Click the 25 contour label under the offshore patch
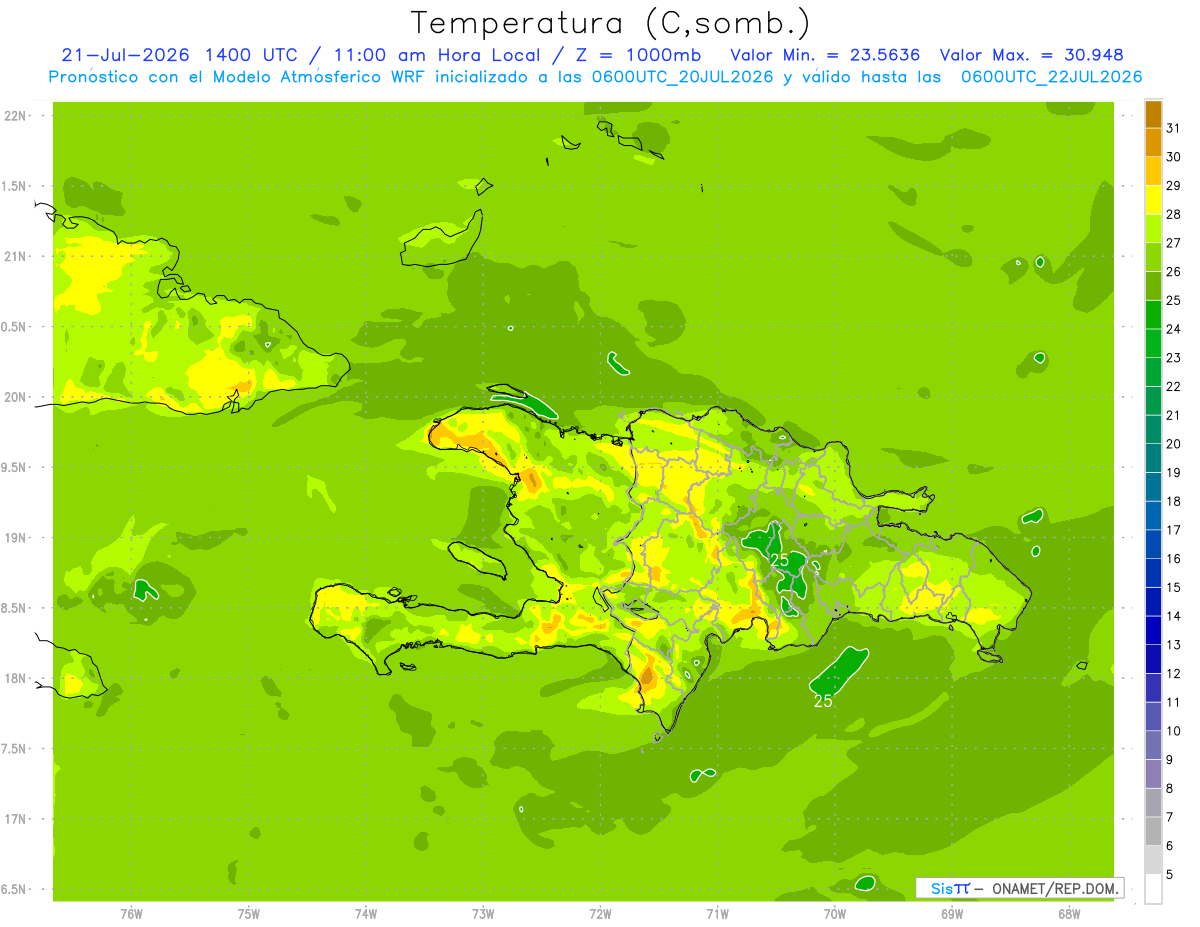The image size is (1200, 927). (x=823, y=702)
